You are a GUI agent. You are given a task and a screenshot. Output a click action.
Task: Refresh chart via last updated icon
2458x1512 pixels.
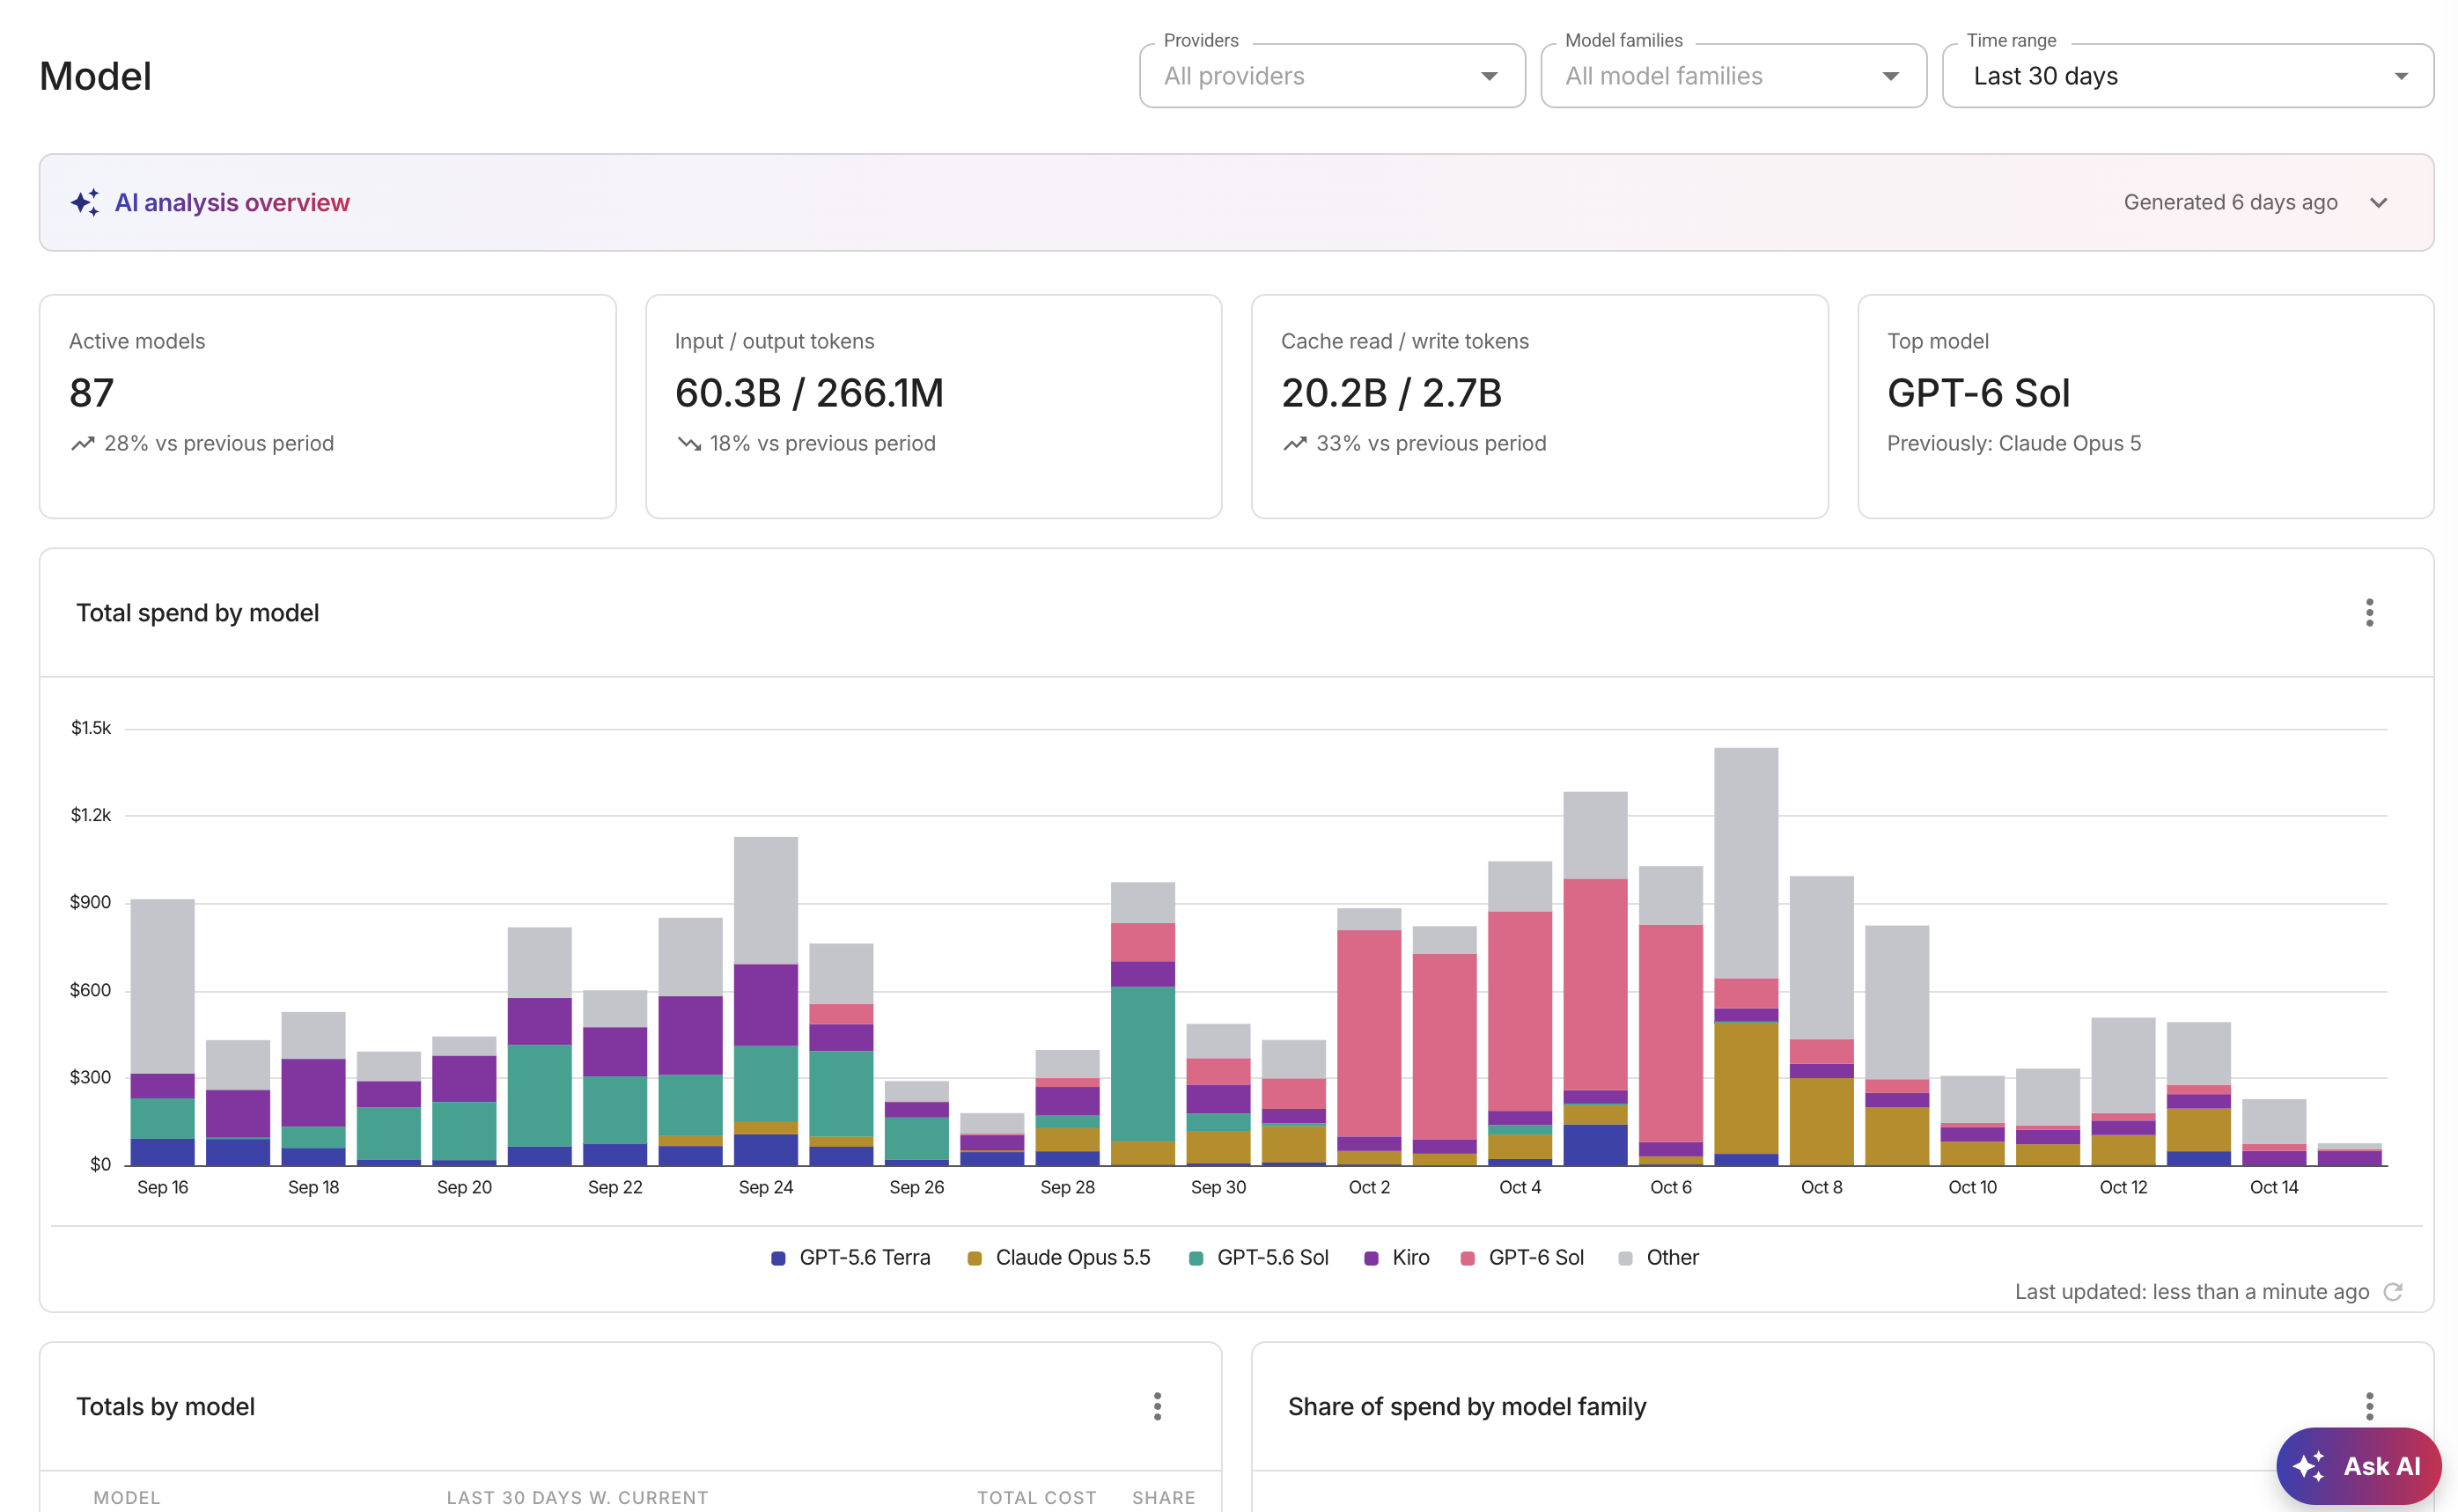(x=2393, y=1291)
